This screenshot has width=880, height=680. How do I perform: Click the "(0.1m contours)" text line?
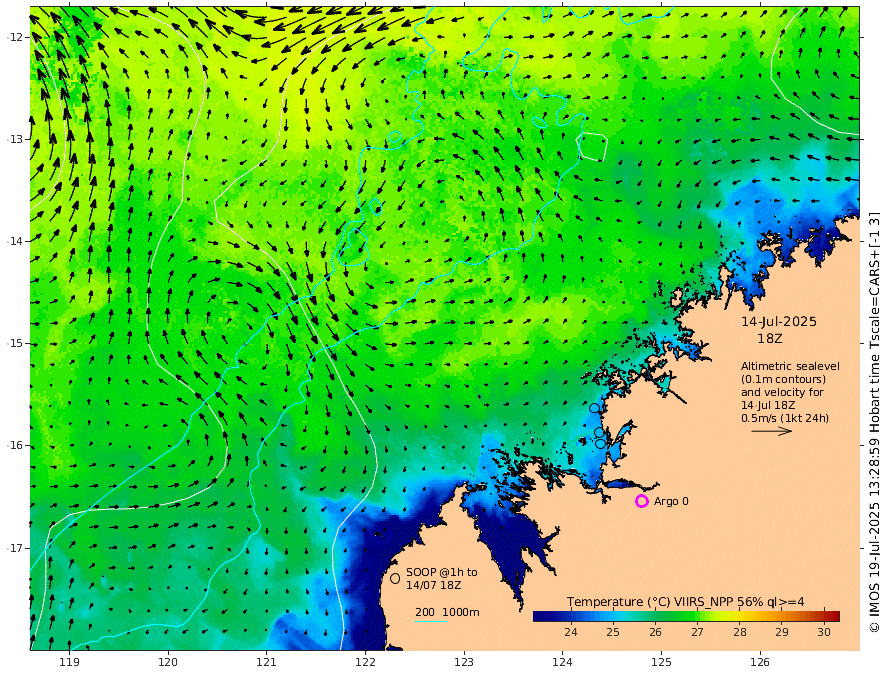(x=783, y=379)
